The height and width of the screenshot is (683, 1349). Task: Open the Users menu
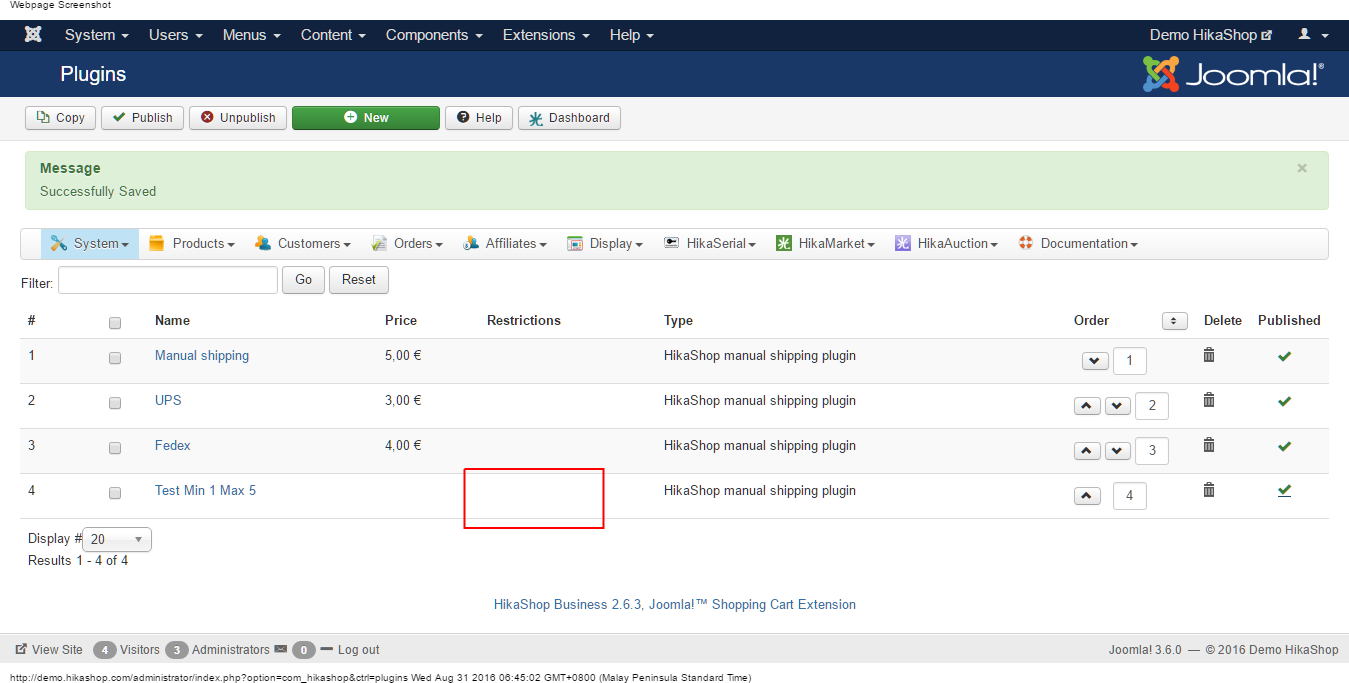click(x=176, y=35)
